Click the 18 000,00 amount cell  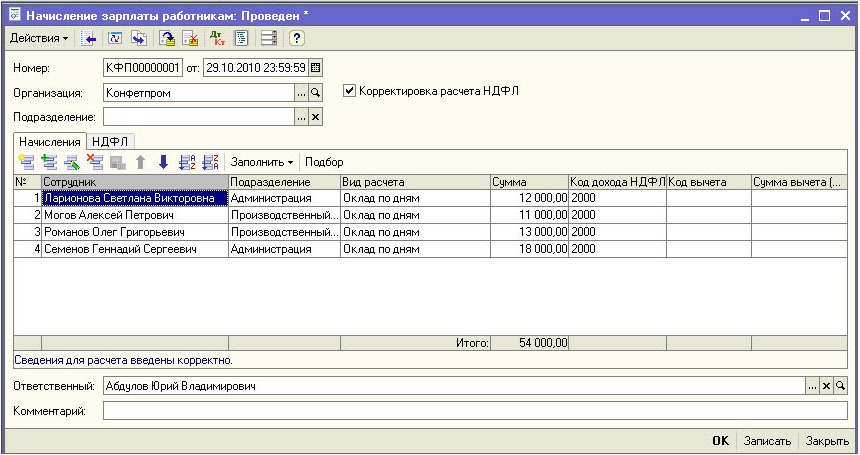pos(529,249)
